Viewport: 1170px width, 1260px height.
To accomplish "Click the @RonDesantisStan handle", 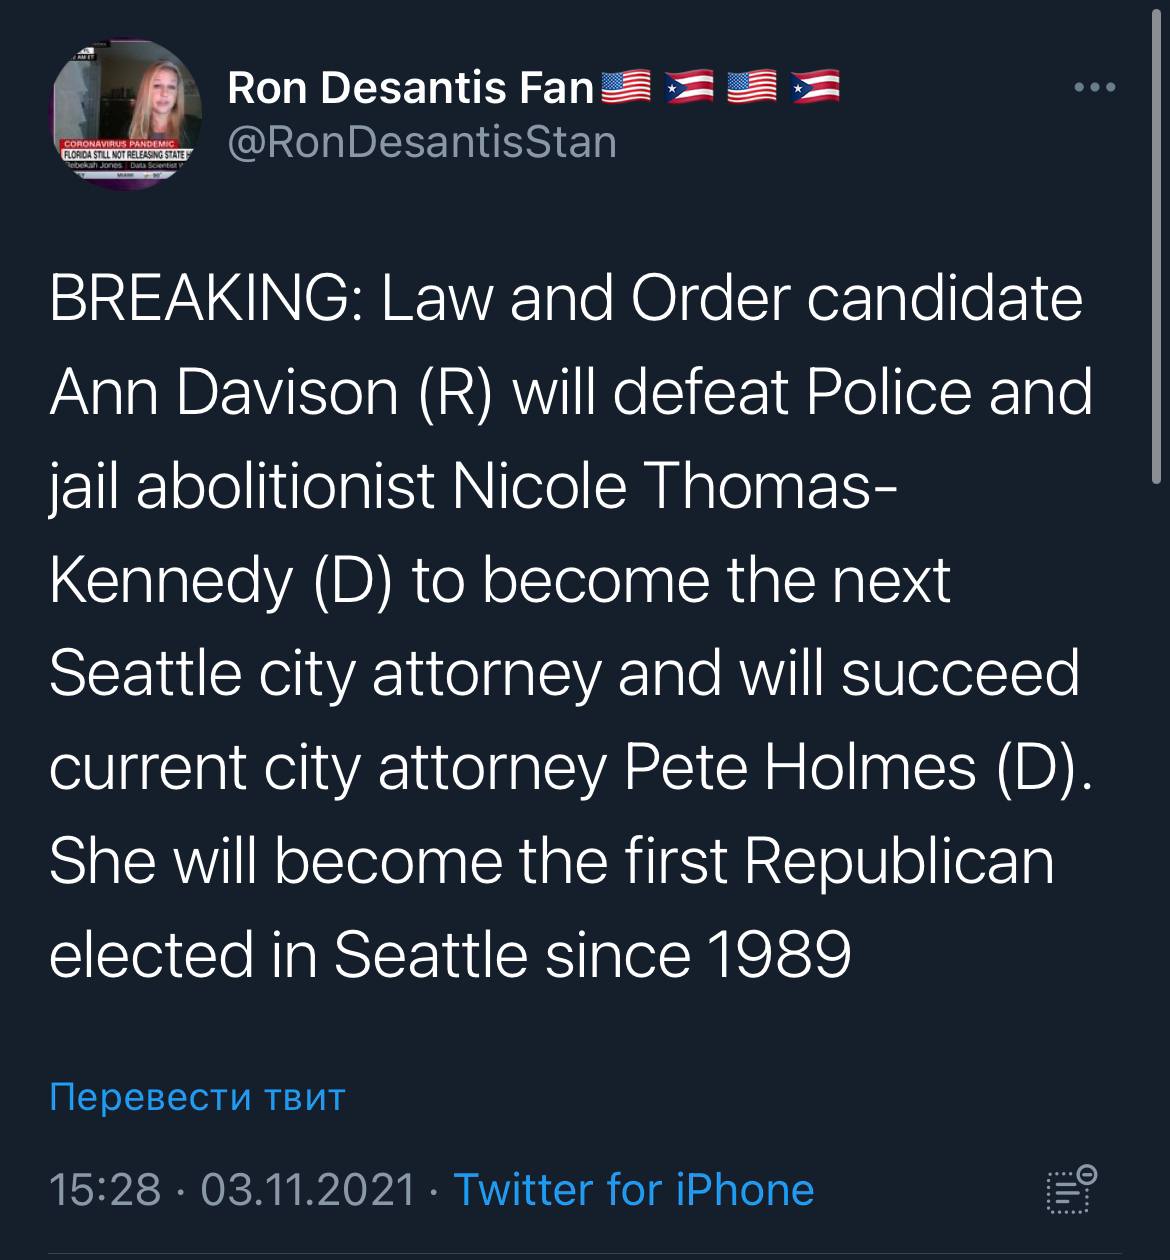I will pos(422,142).
